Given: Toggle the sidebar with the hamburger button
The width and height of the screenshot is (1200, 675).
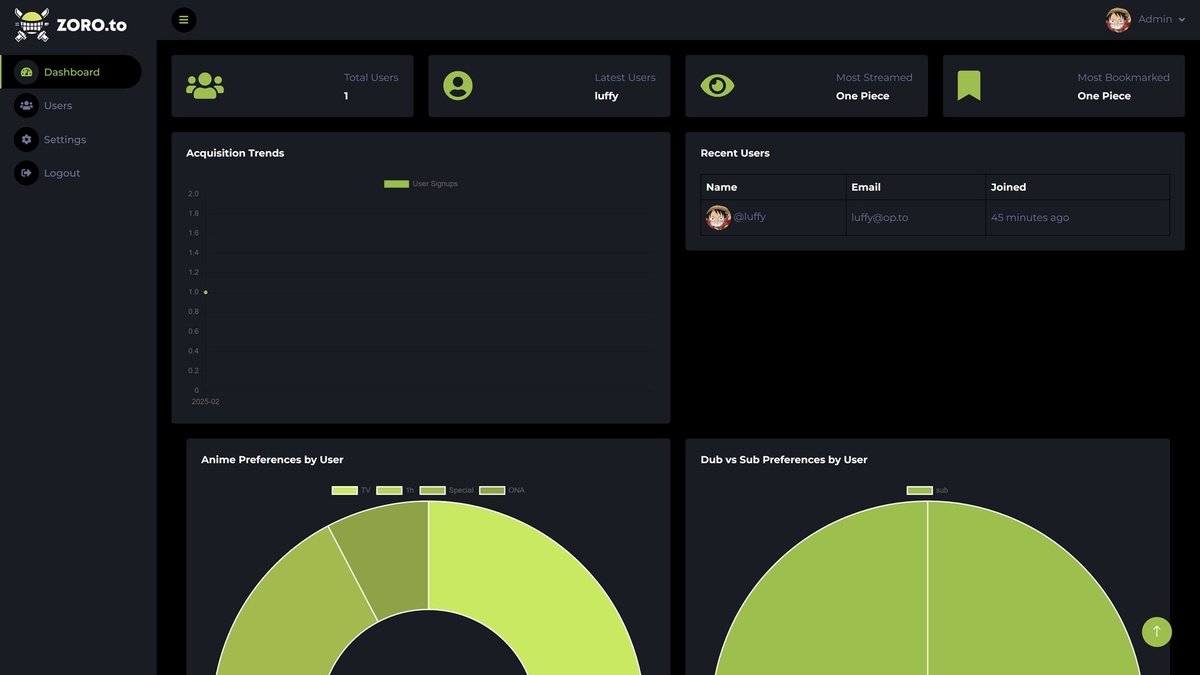Looking at the screenshot, I should tap(184, 20).
